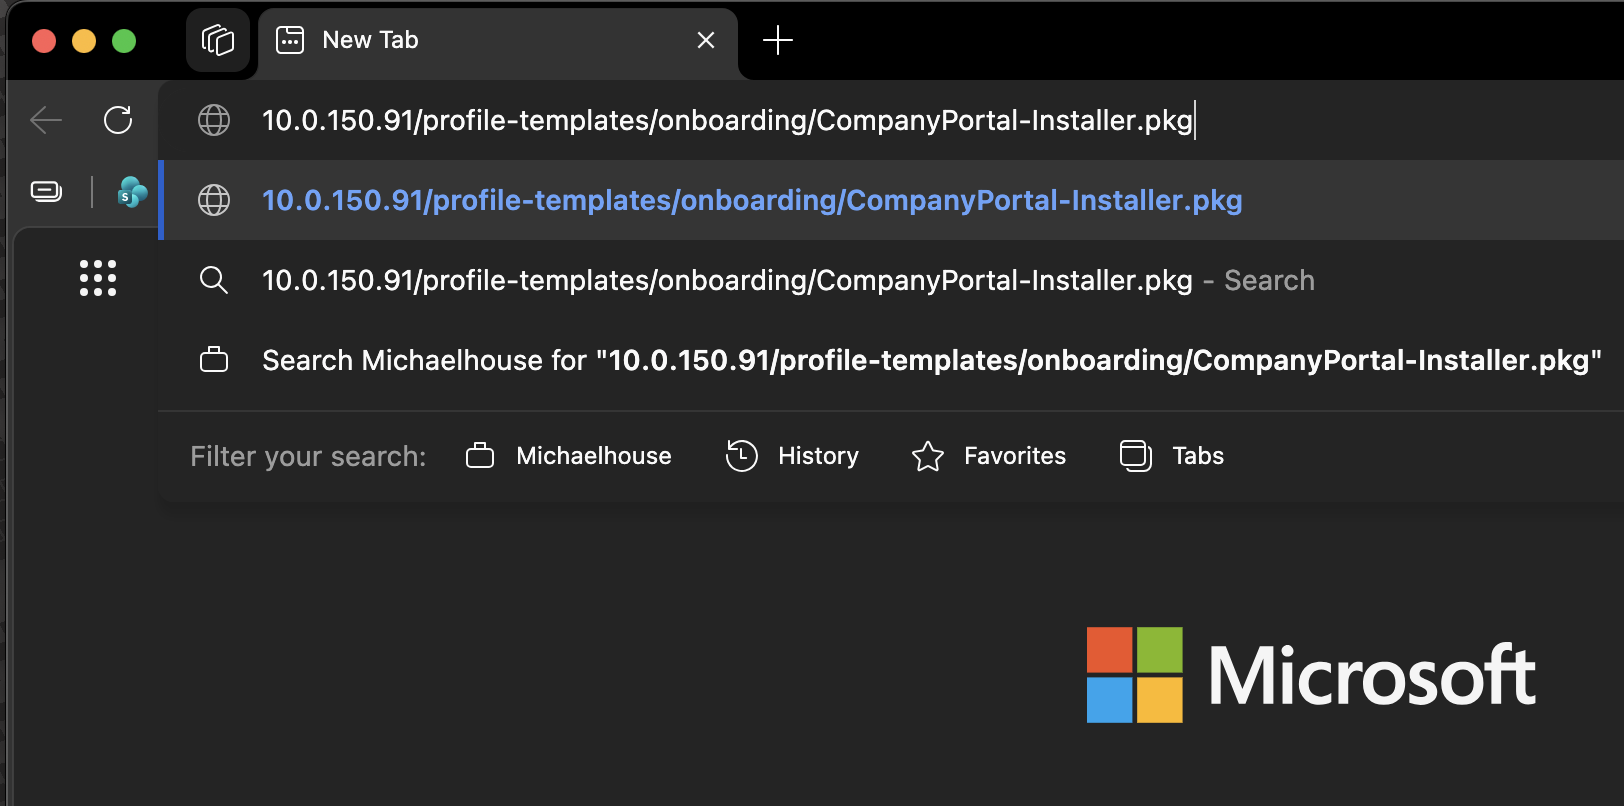This screenshot has width=1624, height=806.
Task: Click the favorites bar card icon
Action: tap(46, 191)
